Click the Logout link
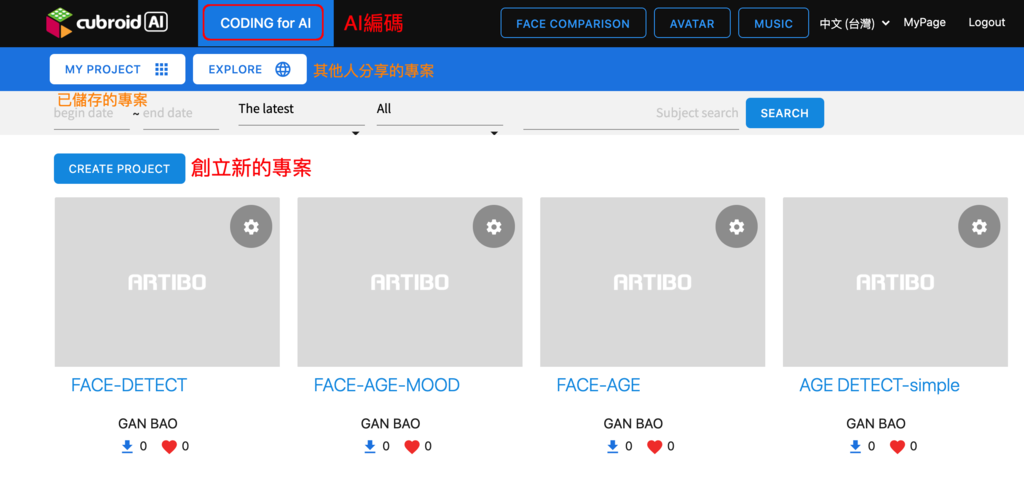The height and width of the screenshot is (484, 1024). click(987, 23)
